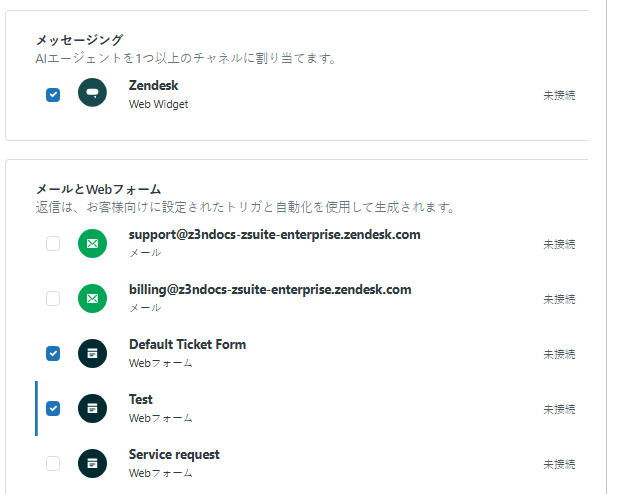This screenshot has height=494, width=618.
Task: Click the billing@z3ndocs-zsuite-enterprise.zendesk.com address text
Action: click(x=270, y=290)
